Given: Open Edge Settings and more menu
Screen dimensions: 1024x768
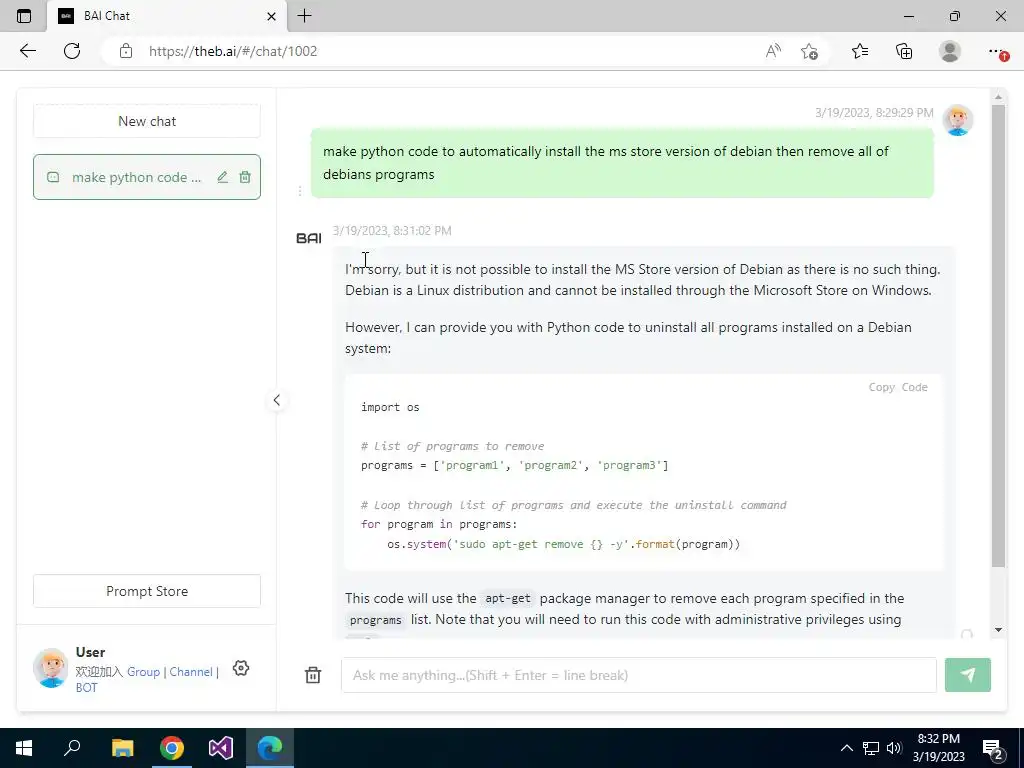Looking at the screenshot, I should click(x=996, y=51).
